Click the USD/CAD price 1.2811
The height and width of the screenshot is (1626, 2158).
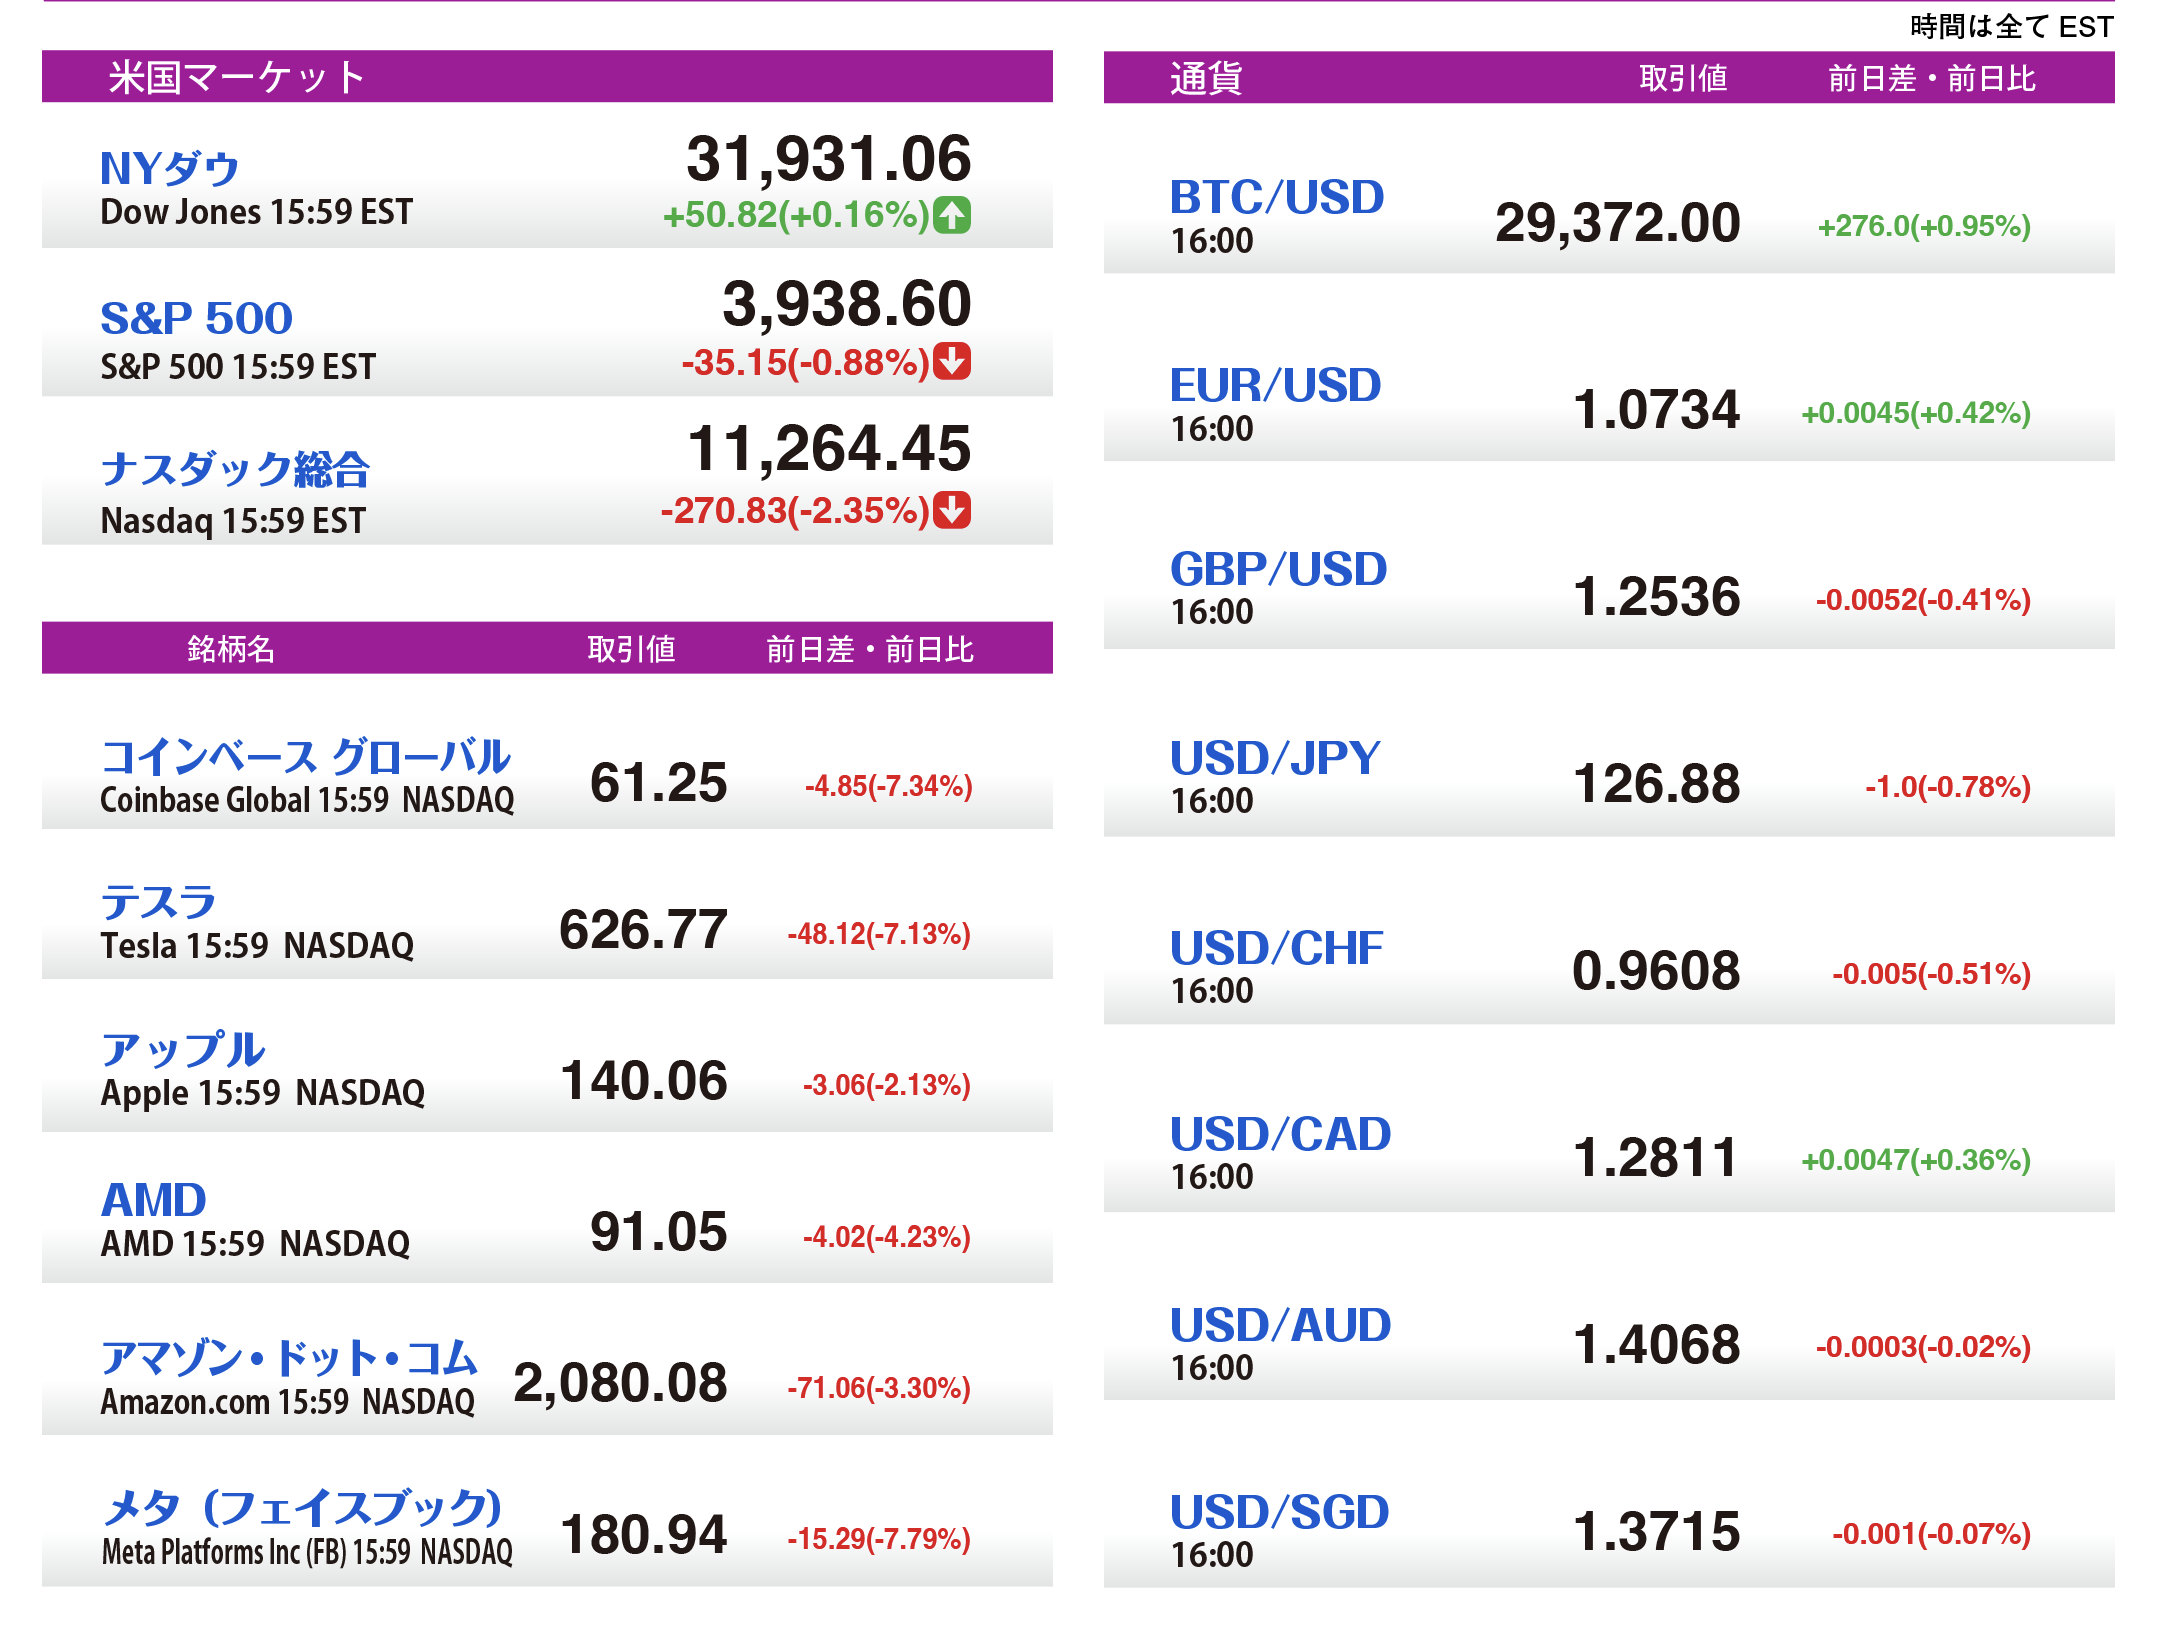(x=1655, y=1157)
